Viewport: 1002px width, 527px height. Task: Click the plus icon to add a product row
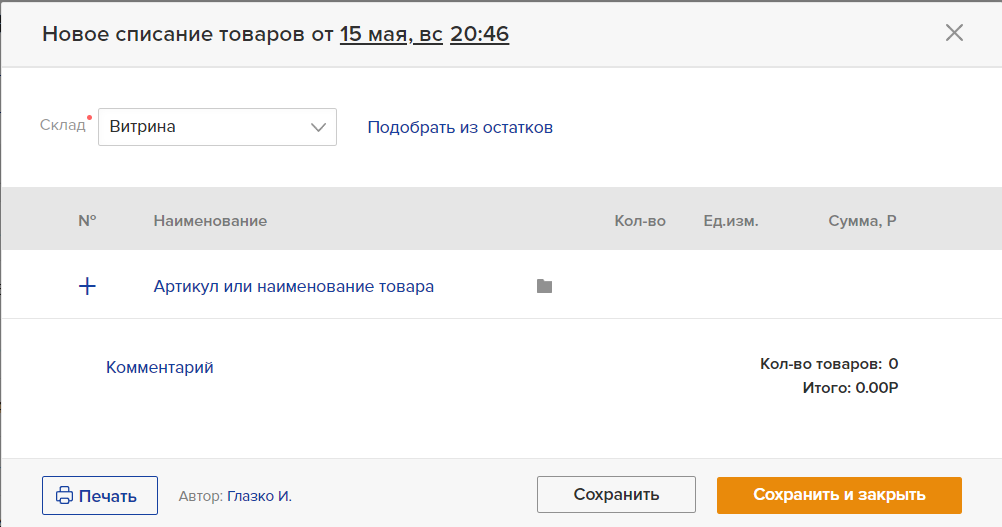pyautogui.click(x=87, y=286)
